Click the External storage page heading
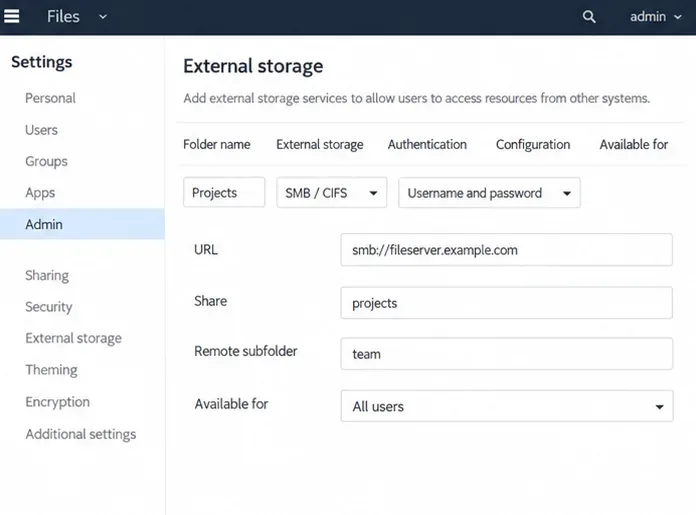This screenshot has width=696, height=515. pos(253,66)
